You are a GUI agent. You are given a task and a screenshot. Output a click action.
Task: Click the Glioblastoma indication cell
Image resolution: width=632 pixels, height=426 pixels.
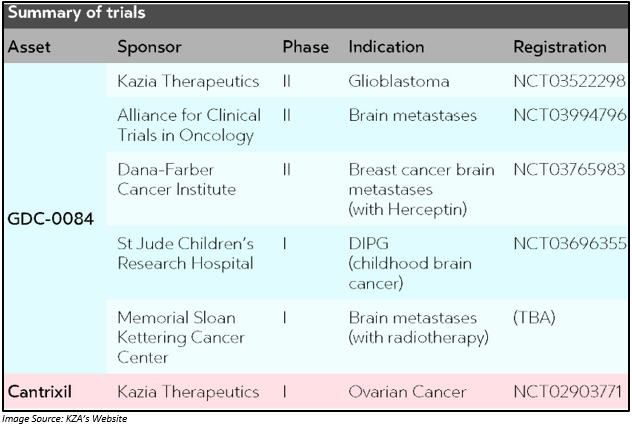399,81
